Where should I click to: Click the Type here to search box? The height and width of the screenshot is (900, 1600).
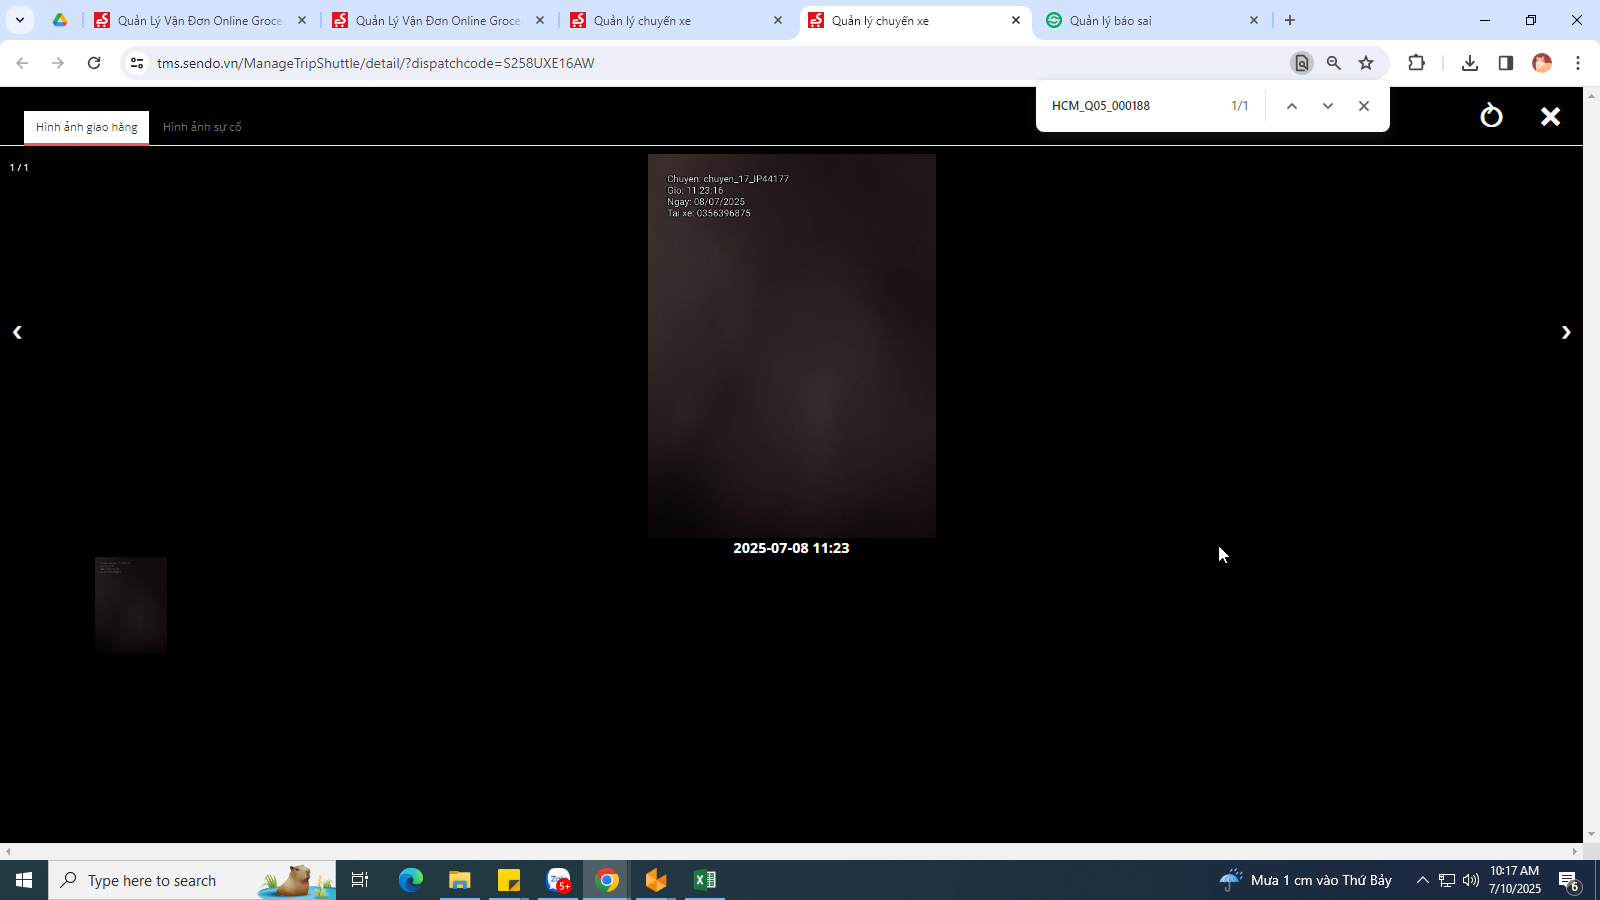pos(192,880)
